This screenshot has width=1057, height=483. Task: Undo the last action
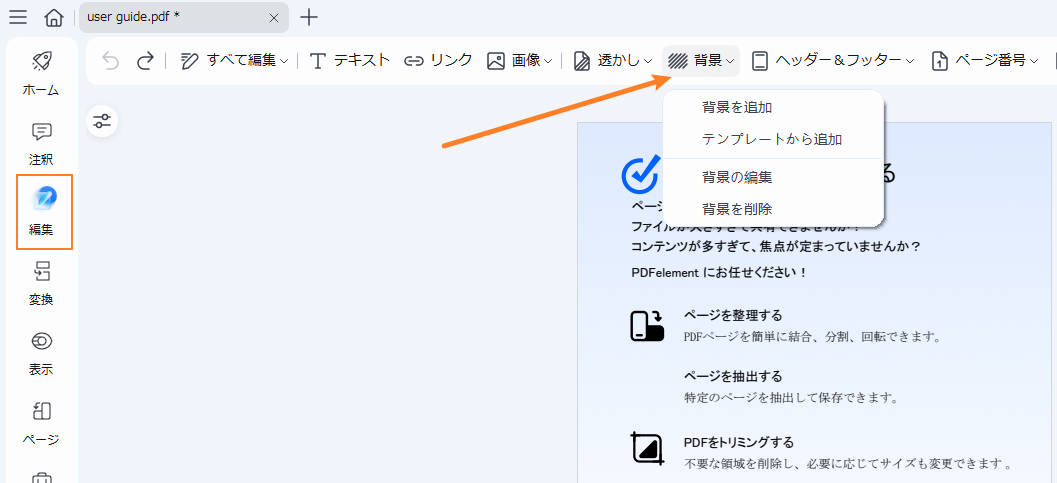(110, 61)
